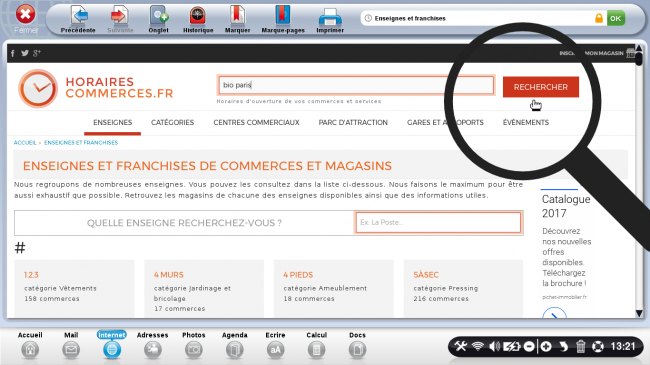Click the blue arrow circle in advertisement
Image resolution: width=650 pixels, height=365 pixels.
(x=554, y=313)
